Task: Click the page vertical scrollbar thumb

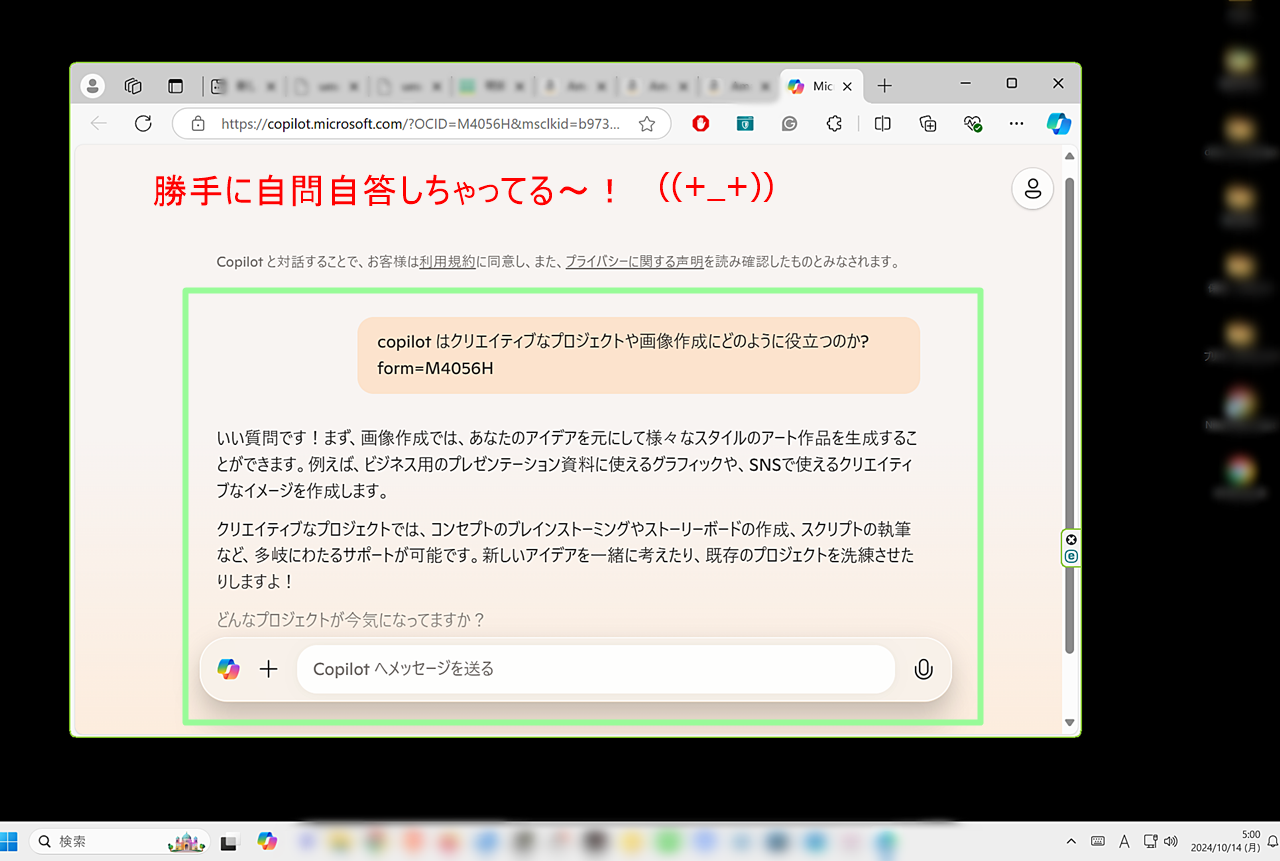Action: (1069, 415)
